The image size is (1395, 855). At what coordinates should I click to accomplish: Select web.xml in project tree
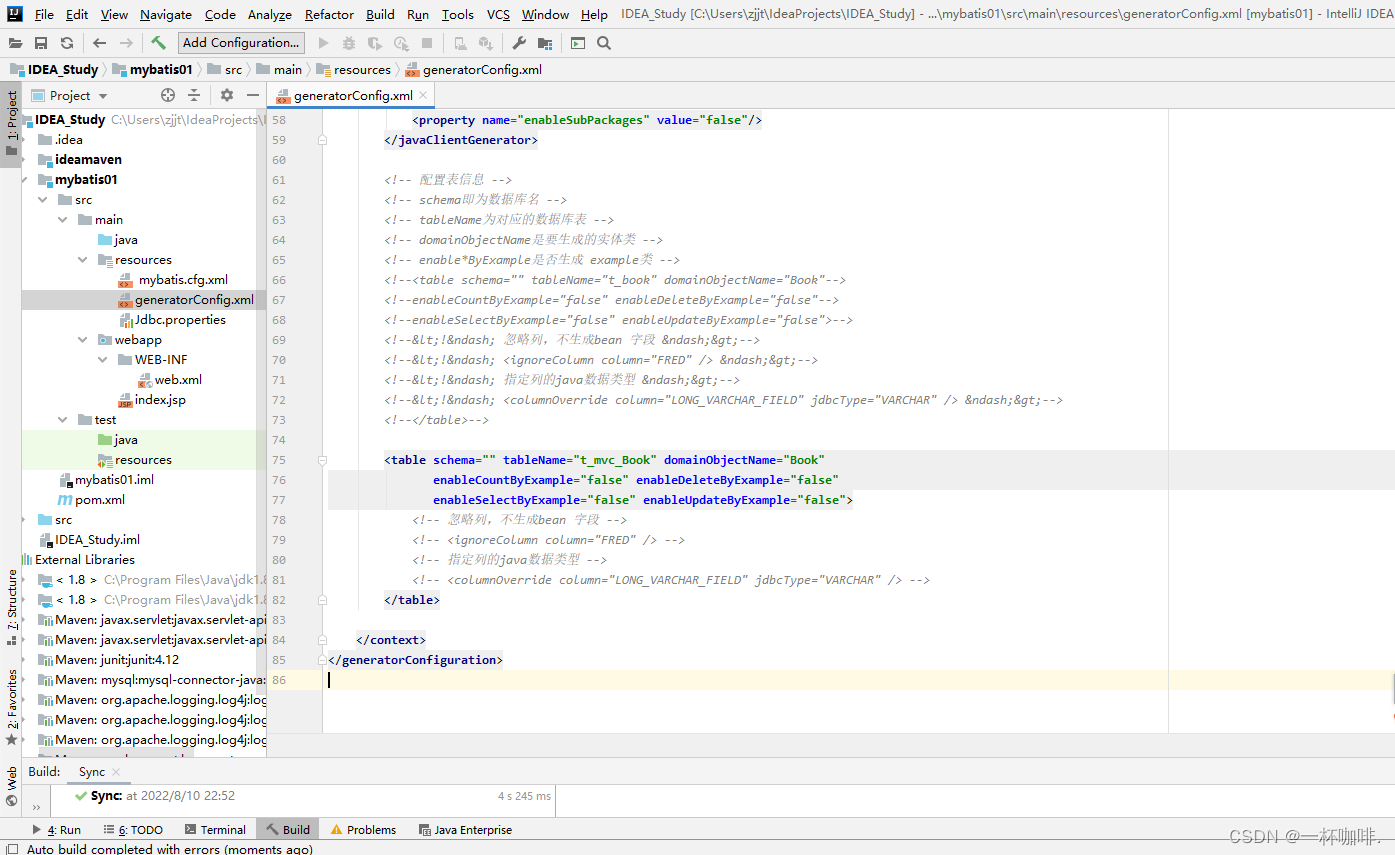tap(170, 380)
